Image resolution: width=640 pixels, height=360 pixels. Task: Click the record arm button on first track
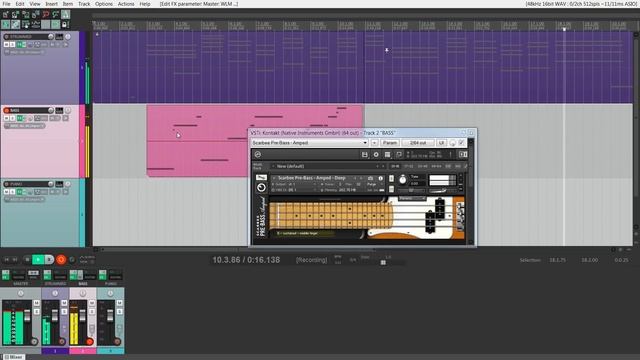tap(6, 37)
